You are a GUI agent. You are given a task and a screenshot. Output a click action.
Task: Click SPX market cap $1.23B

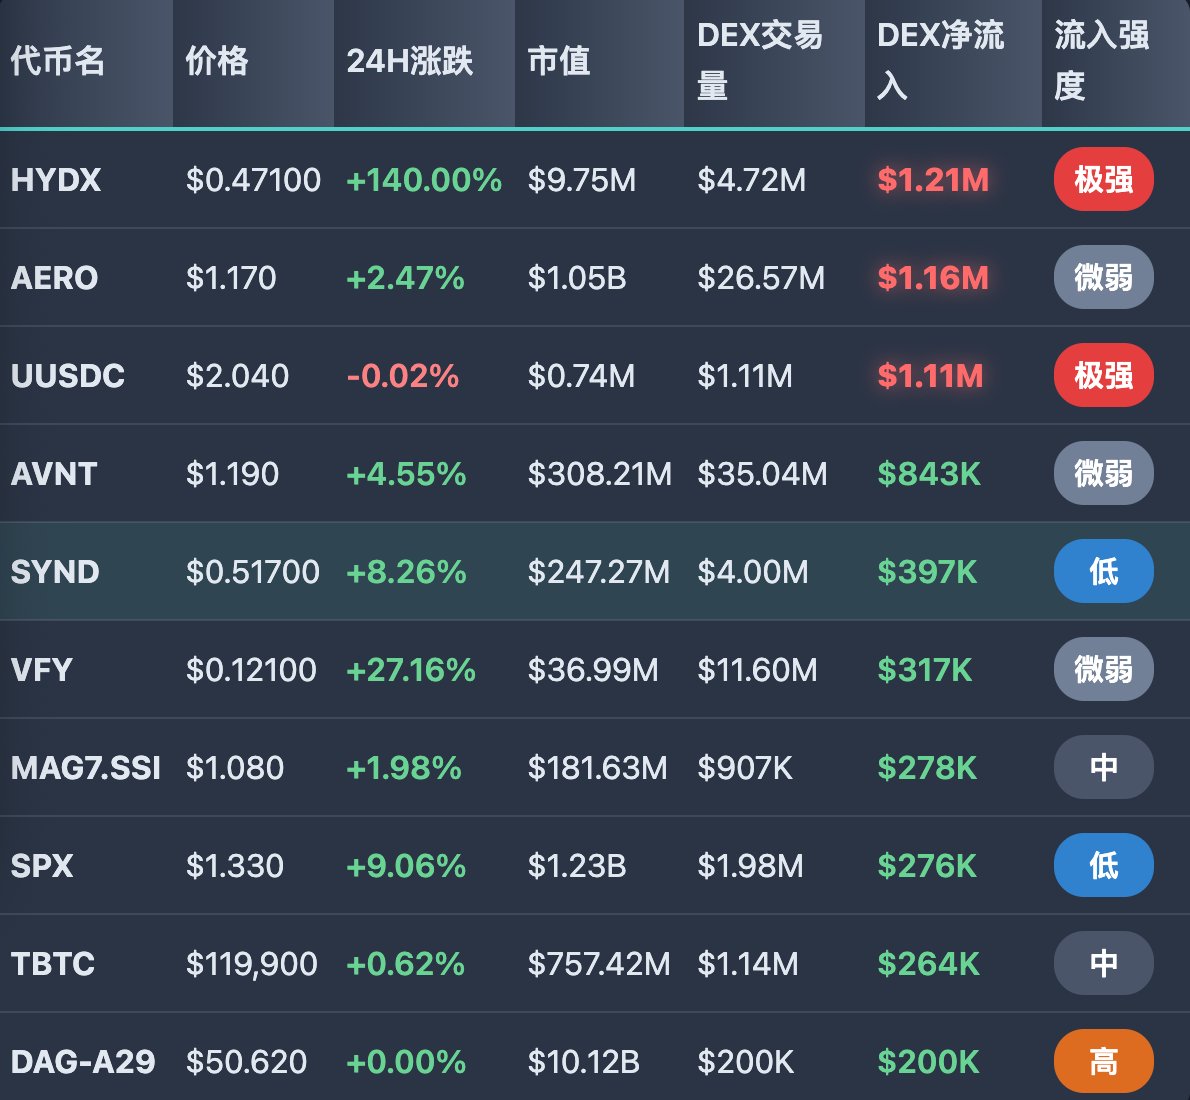(577, 865)
